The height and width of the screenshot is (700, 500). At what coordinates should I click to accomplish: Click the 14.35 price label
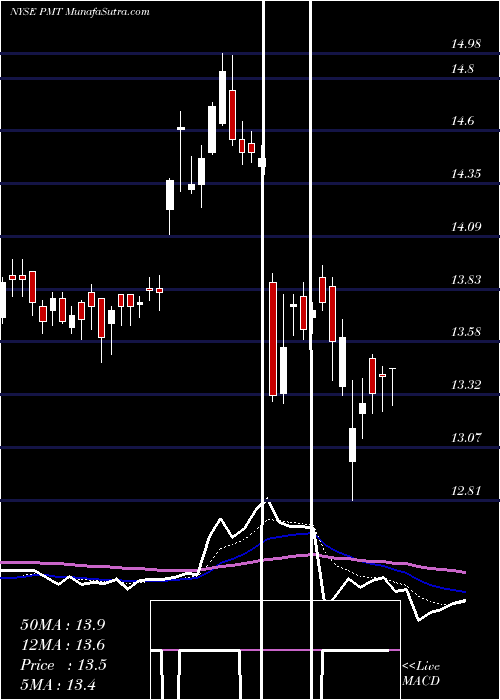(x=466, y=173)
